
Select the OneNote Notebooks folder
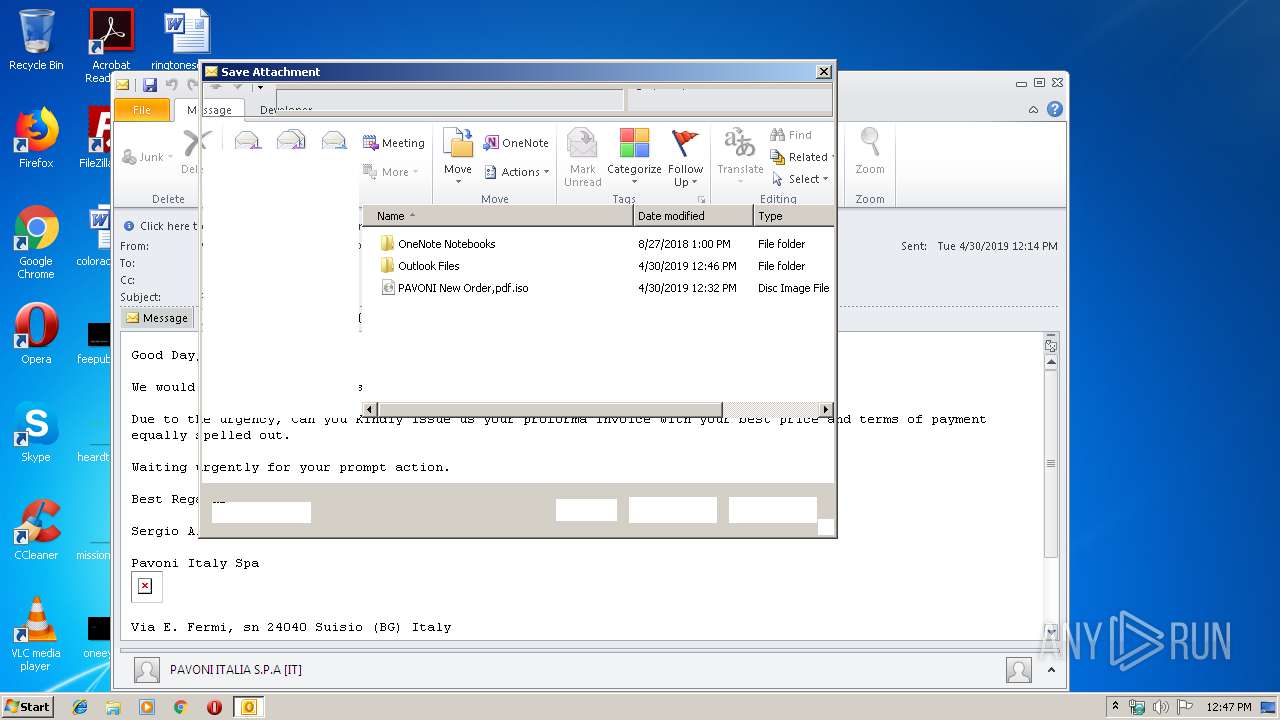438,244
